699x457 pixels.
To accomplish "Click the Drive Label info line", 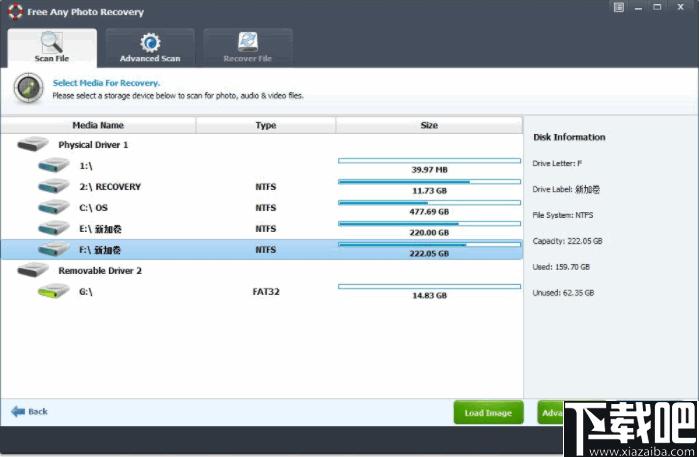I will click(x=566, y=189).
